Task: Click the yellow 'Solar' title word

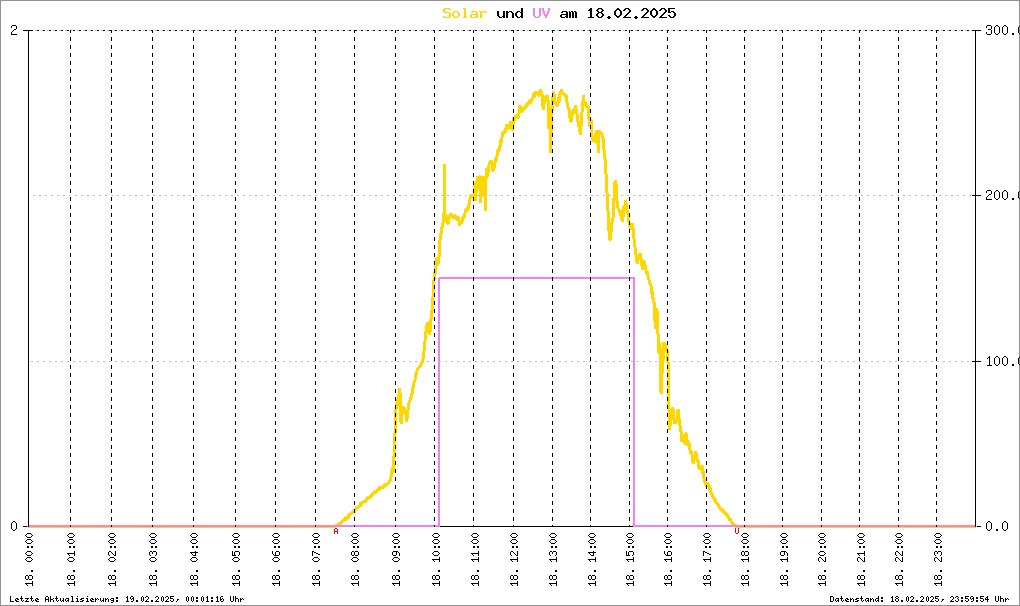Action: 464,13
